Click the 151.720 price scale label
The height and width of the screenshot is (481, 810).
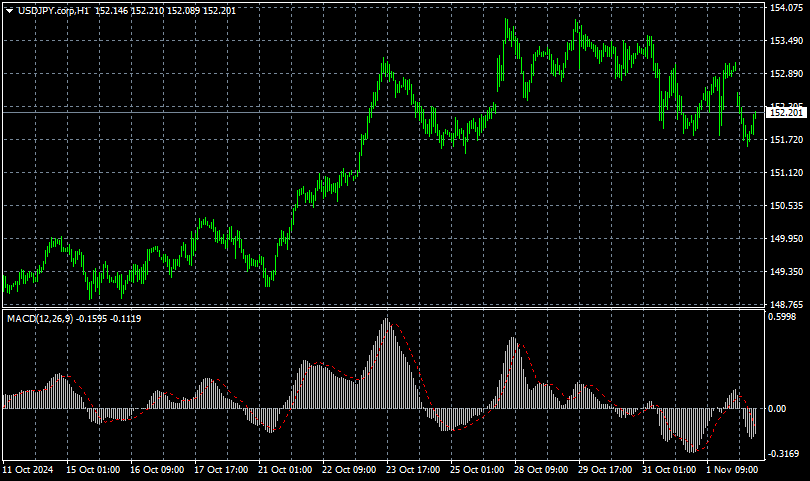click(x=786, y=140)
